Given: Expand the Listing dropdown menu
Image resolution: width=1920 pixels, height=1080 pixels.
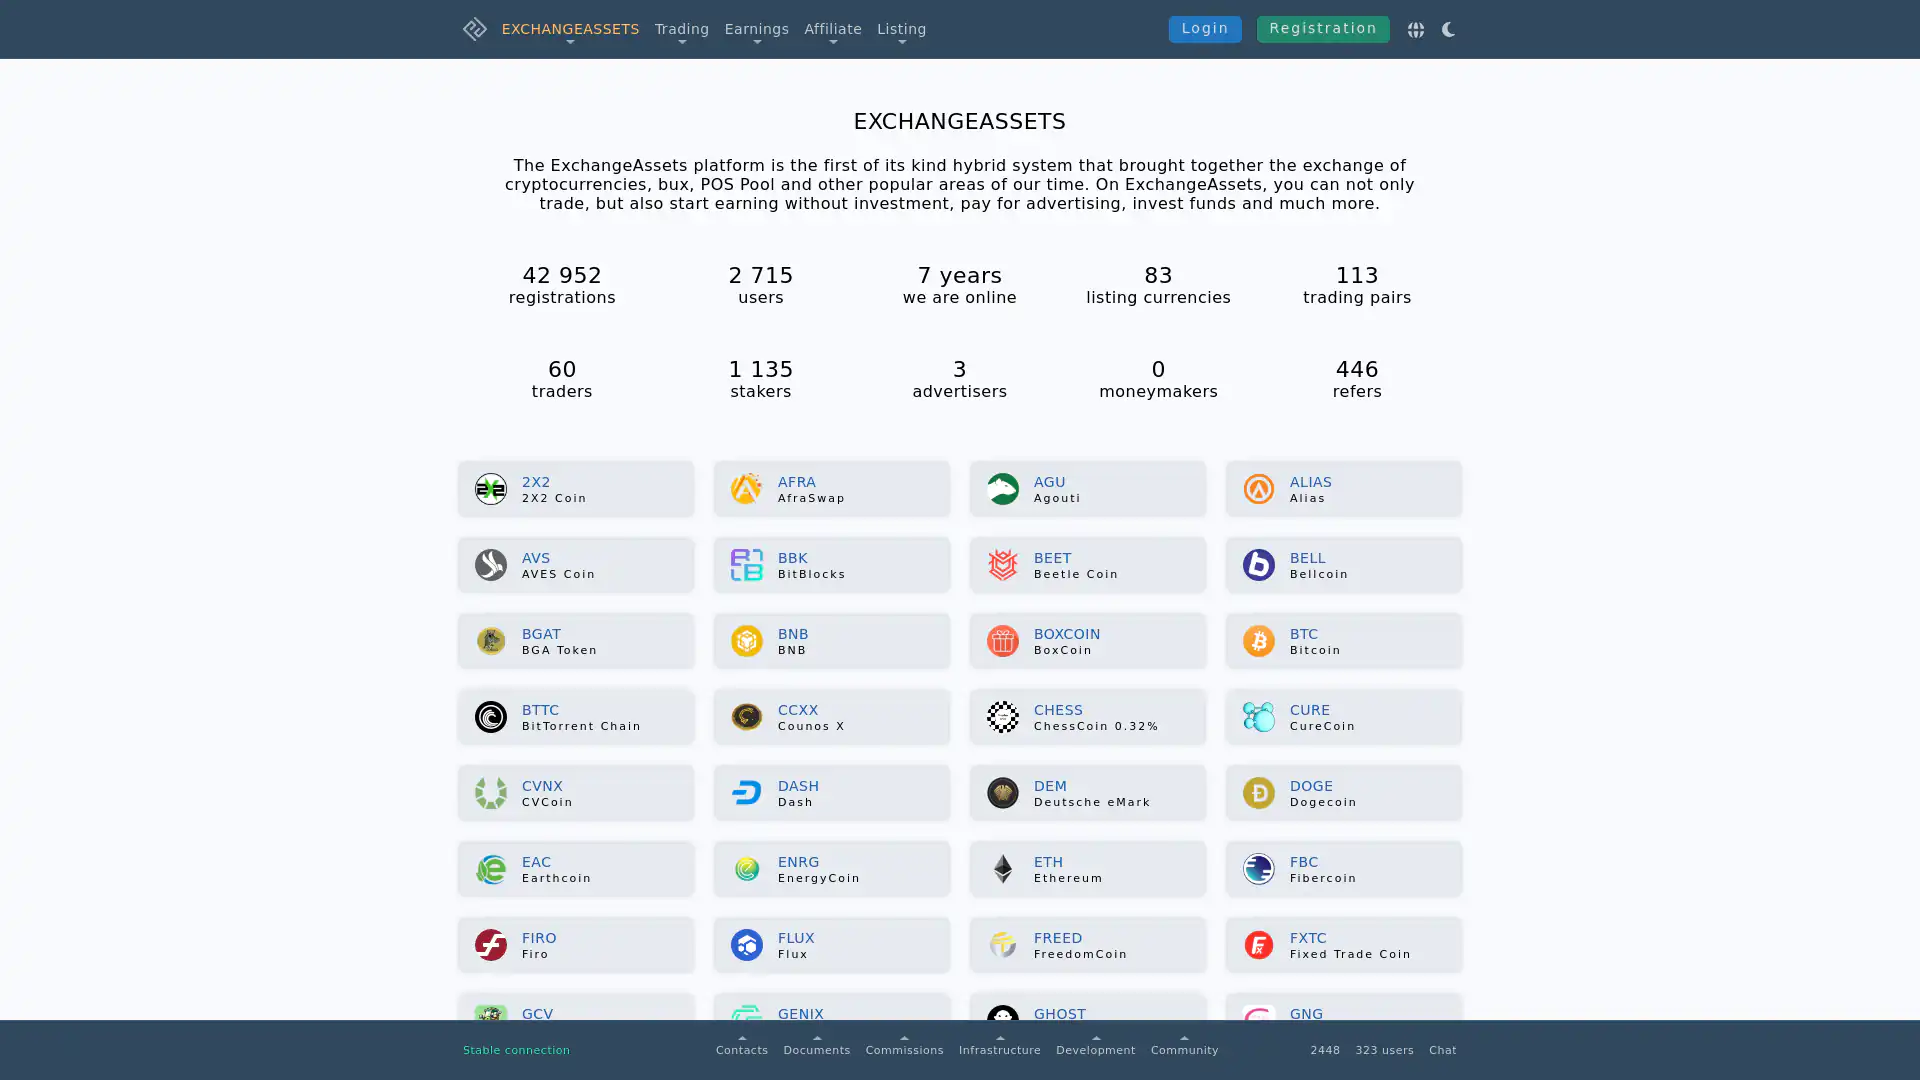Looking at the screenshot, I should coord(901,30).
